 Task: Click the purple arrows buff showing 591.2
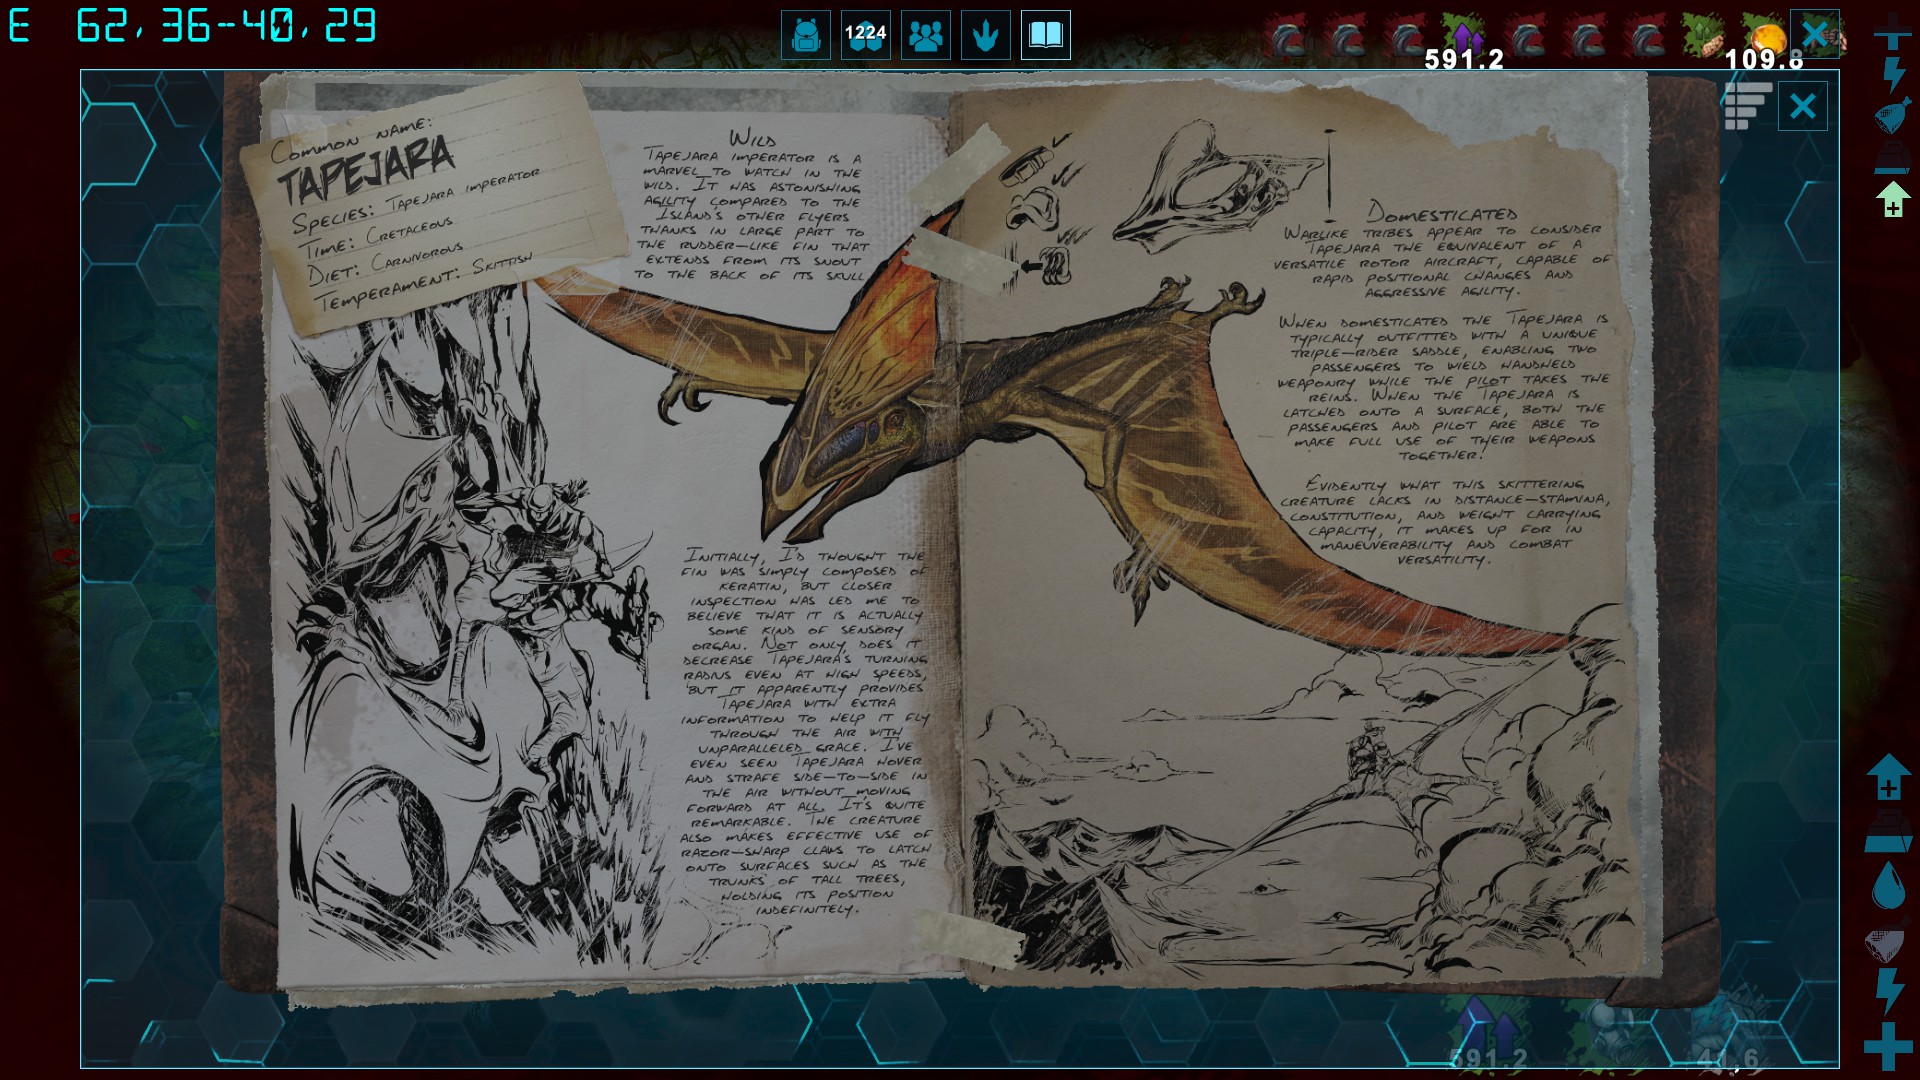coord(1464,36)
